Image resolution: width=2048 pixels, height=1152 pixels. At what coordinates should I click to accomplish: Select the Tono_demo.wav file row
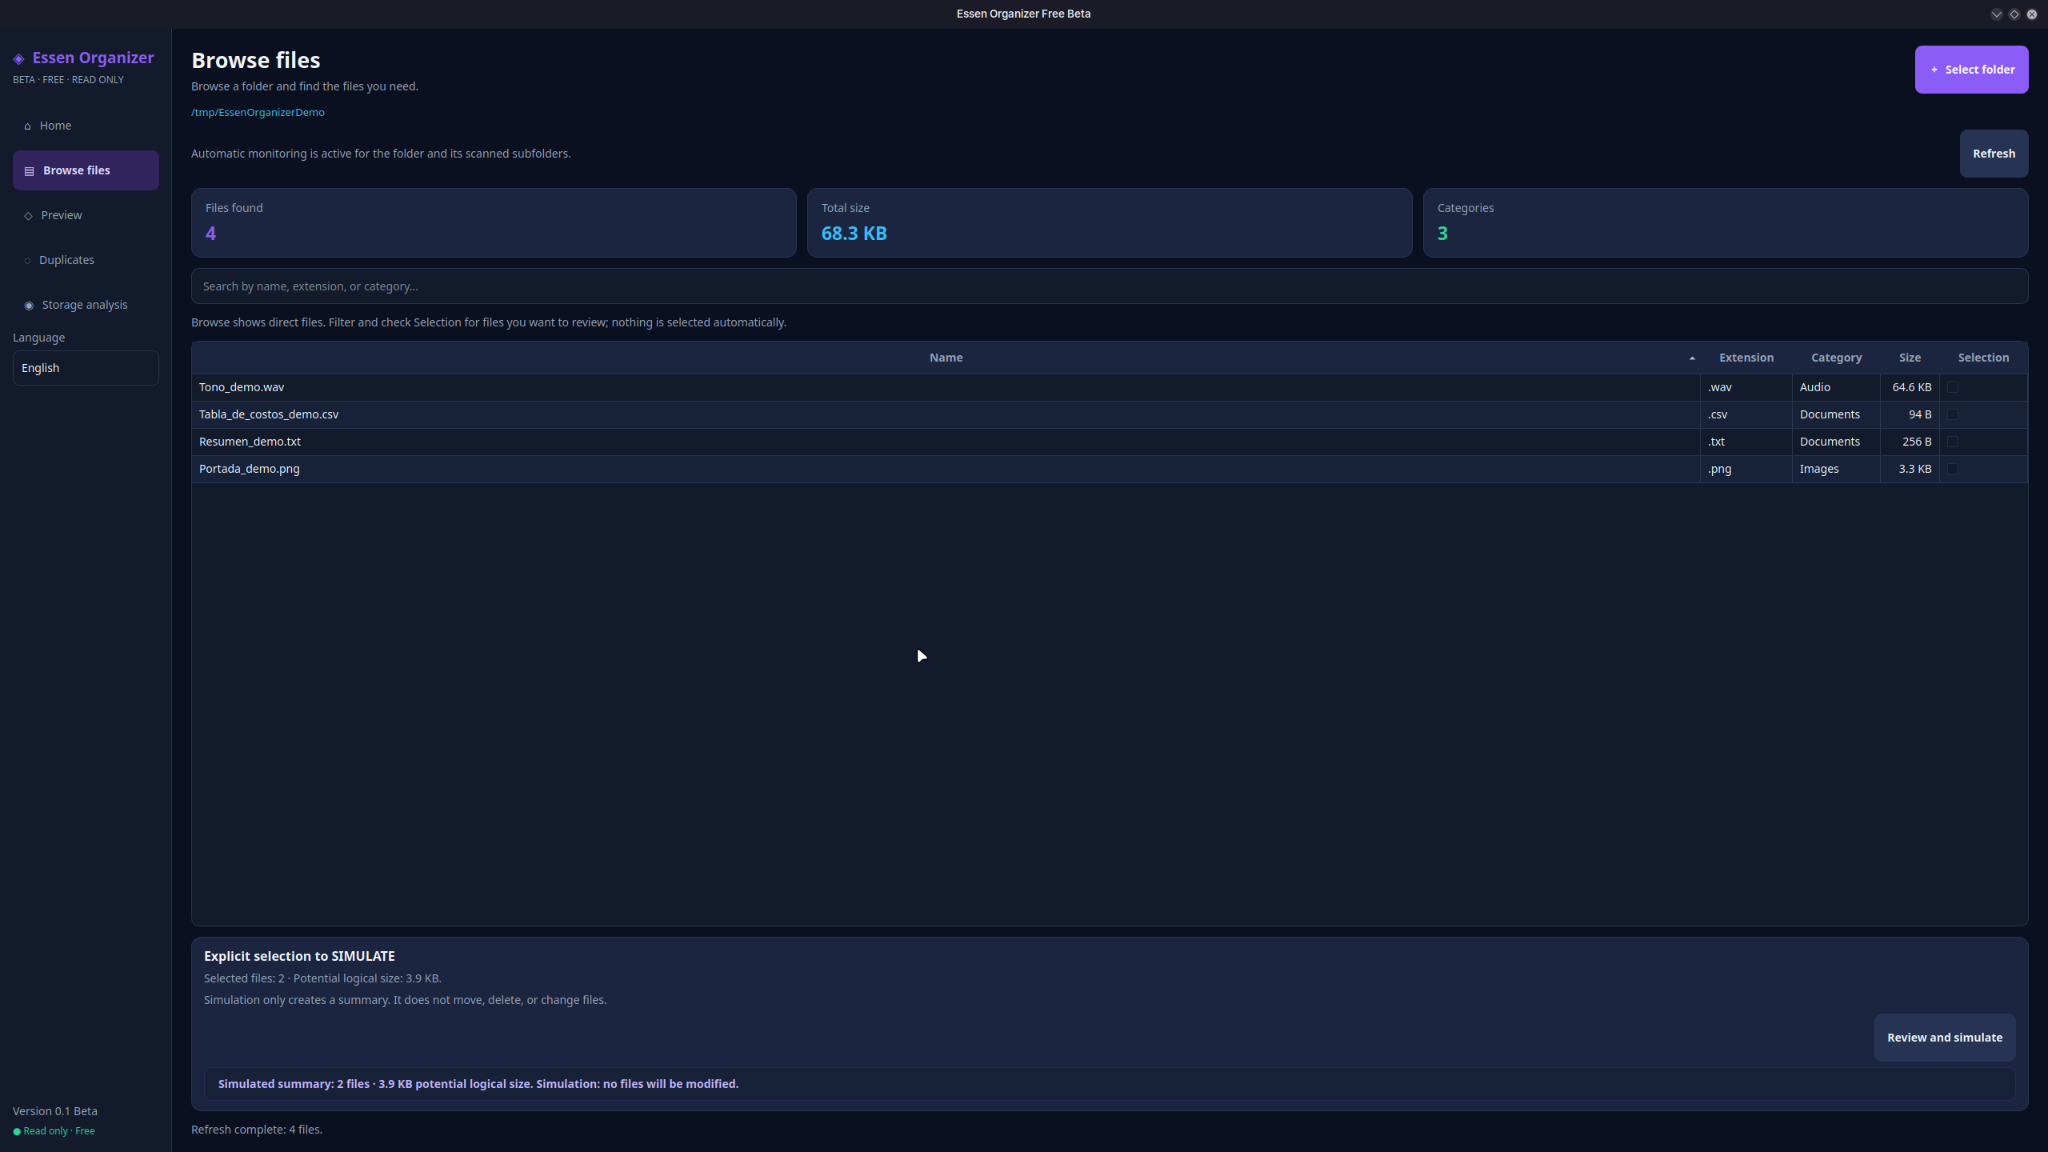tap(1109, 388)
